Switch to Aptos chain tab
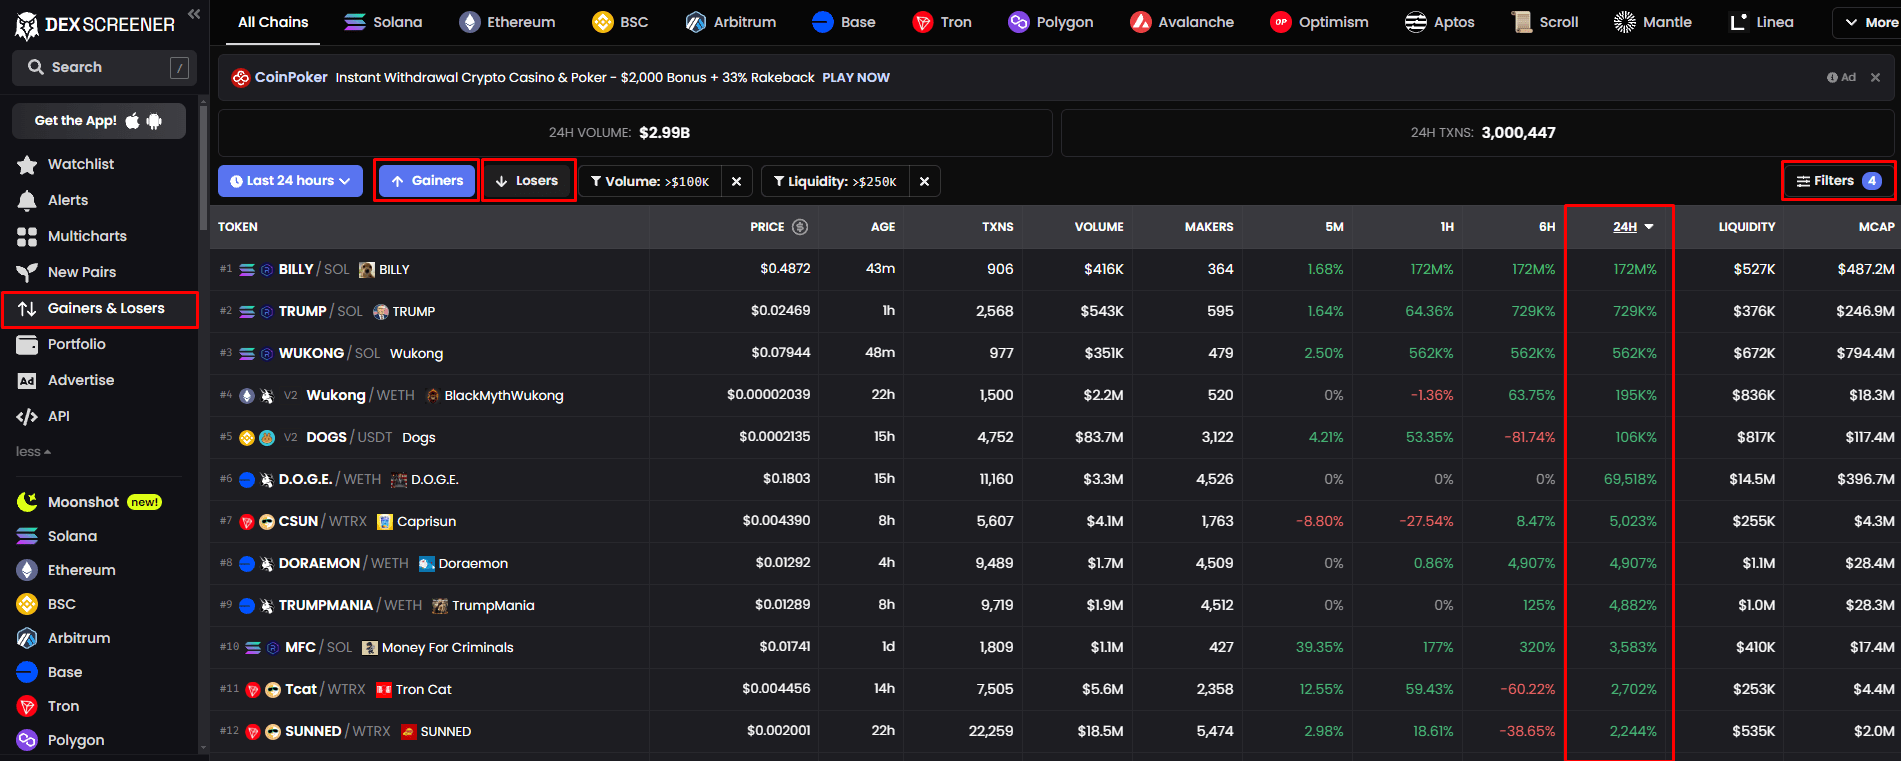The height and width of the screenshot is (761, 1901). [1440, 22]
